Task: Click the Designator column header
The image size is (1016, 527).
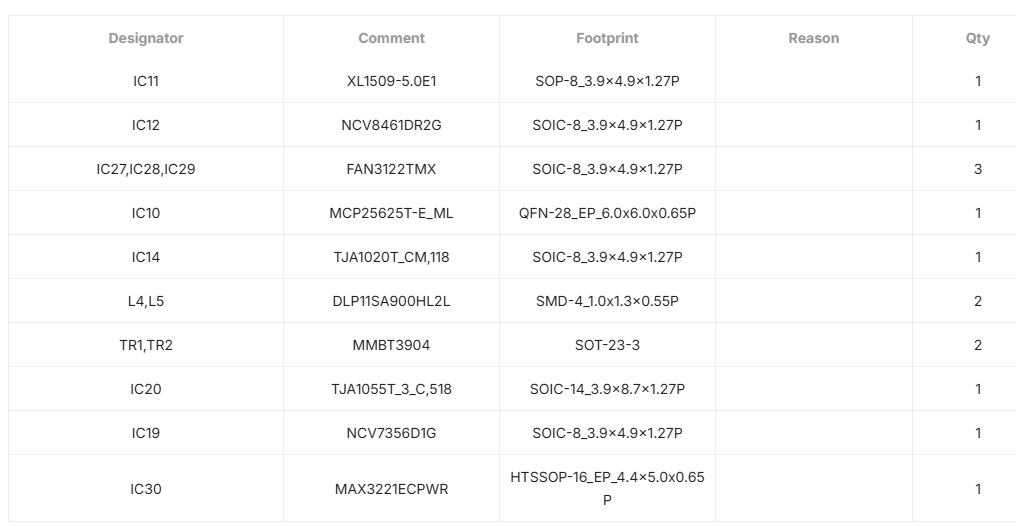Action: coord(146,38)
